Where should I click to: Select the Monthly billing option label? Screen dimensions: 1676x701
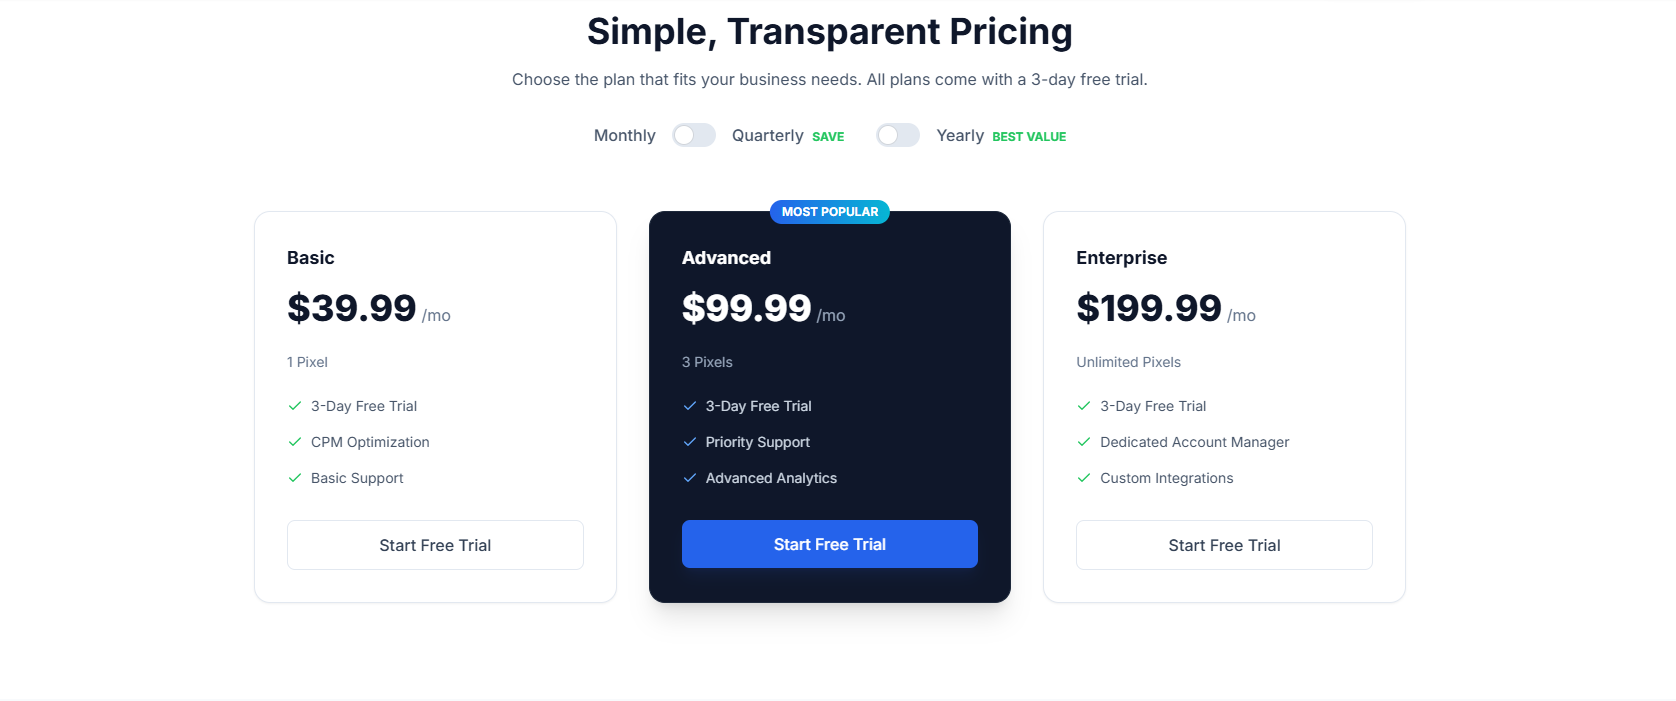(623, 135)
